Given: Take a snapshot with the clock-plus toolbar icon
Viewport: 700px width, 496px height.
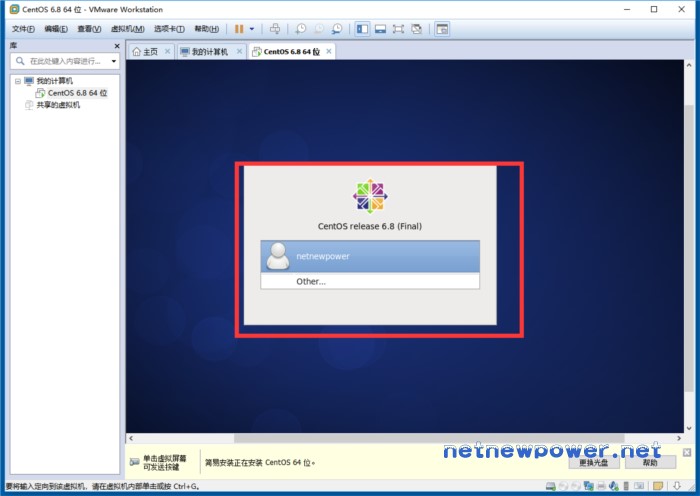Looking at the screenshot, I should [301, 29].
